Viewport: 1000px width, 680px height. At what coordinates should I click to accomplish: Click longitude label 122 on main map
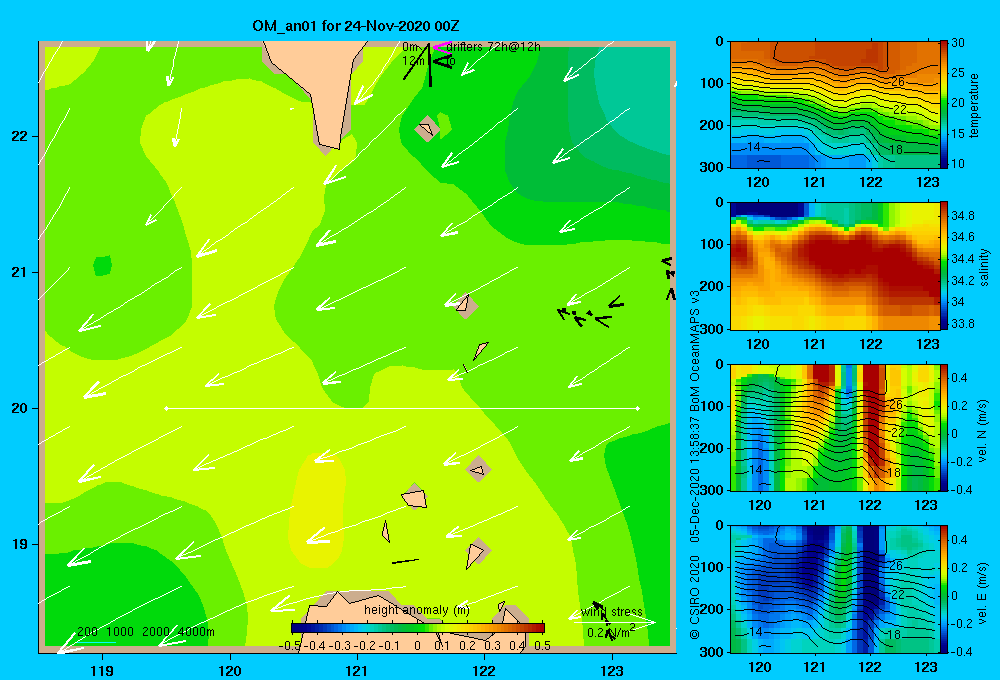coord(484,670)
